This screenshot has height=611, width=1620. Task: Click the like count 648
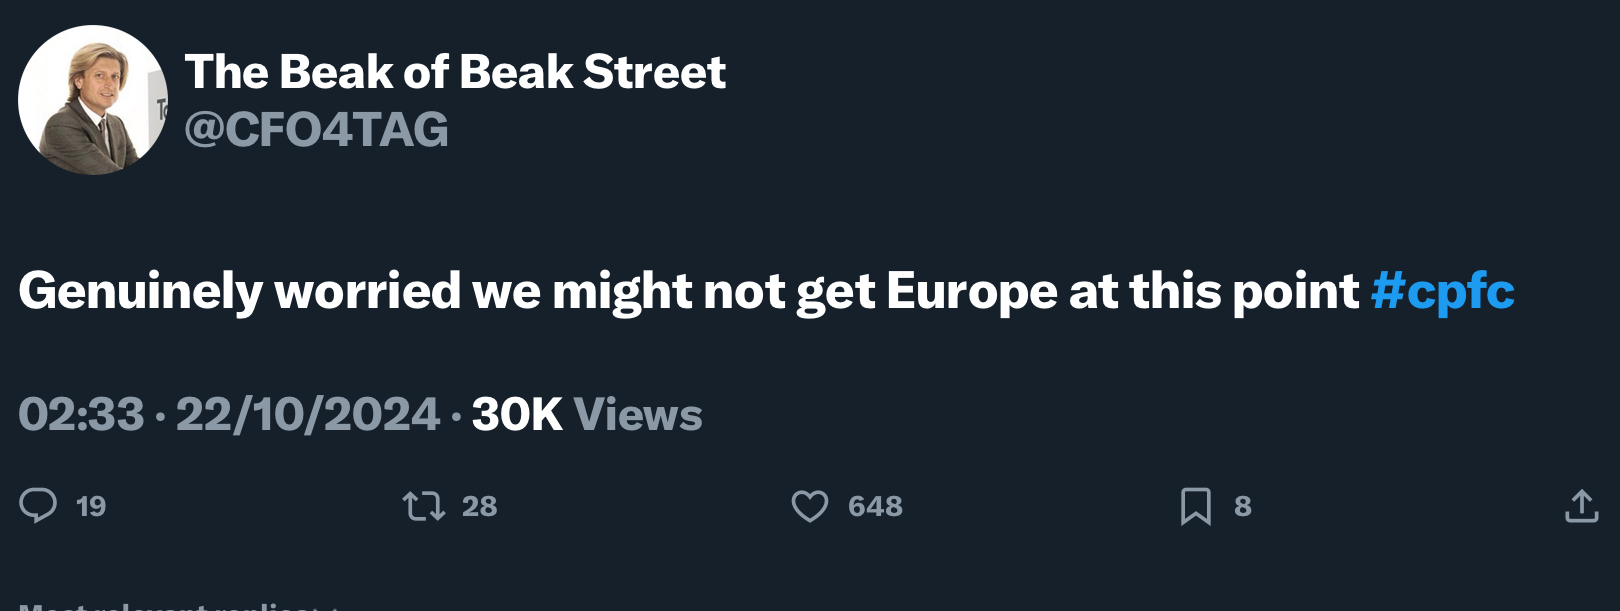875,507
